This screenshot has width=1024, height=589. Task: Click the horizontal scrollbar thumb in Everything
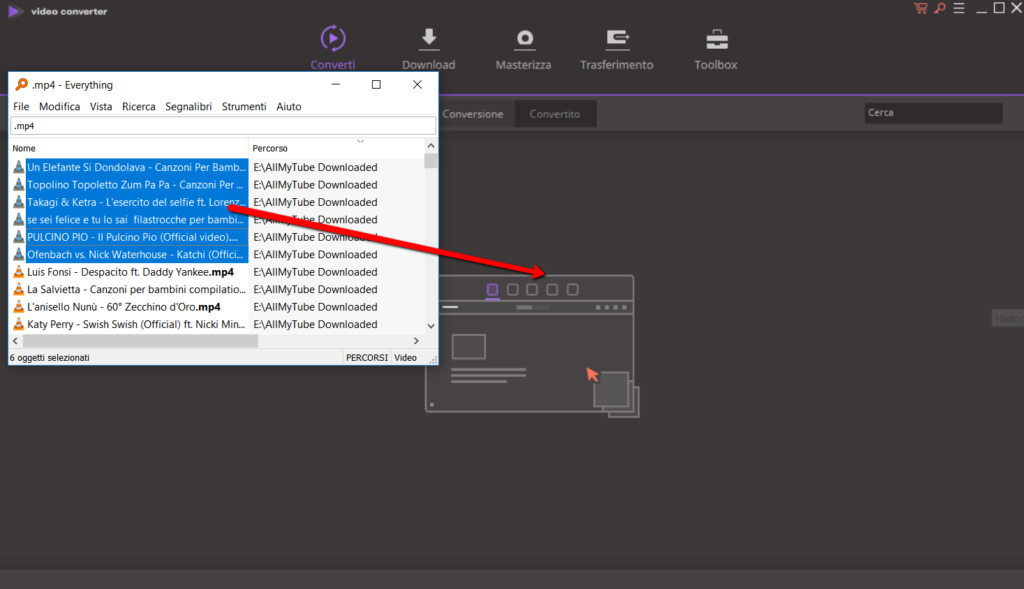click(x=140, y=341)
